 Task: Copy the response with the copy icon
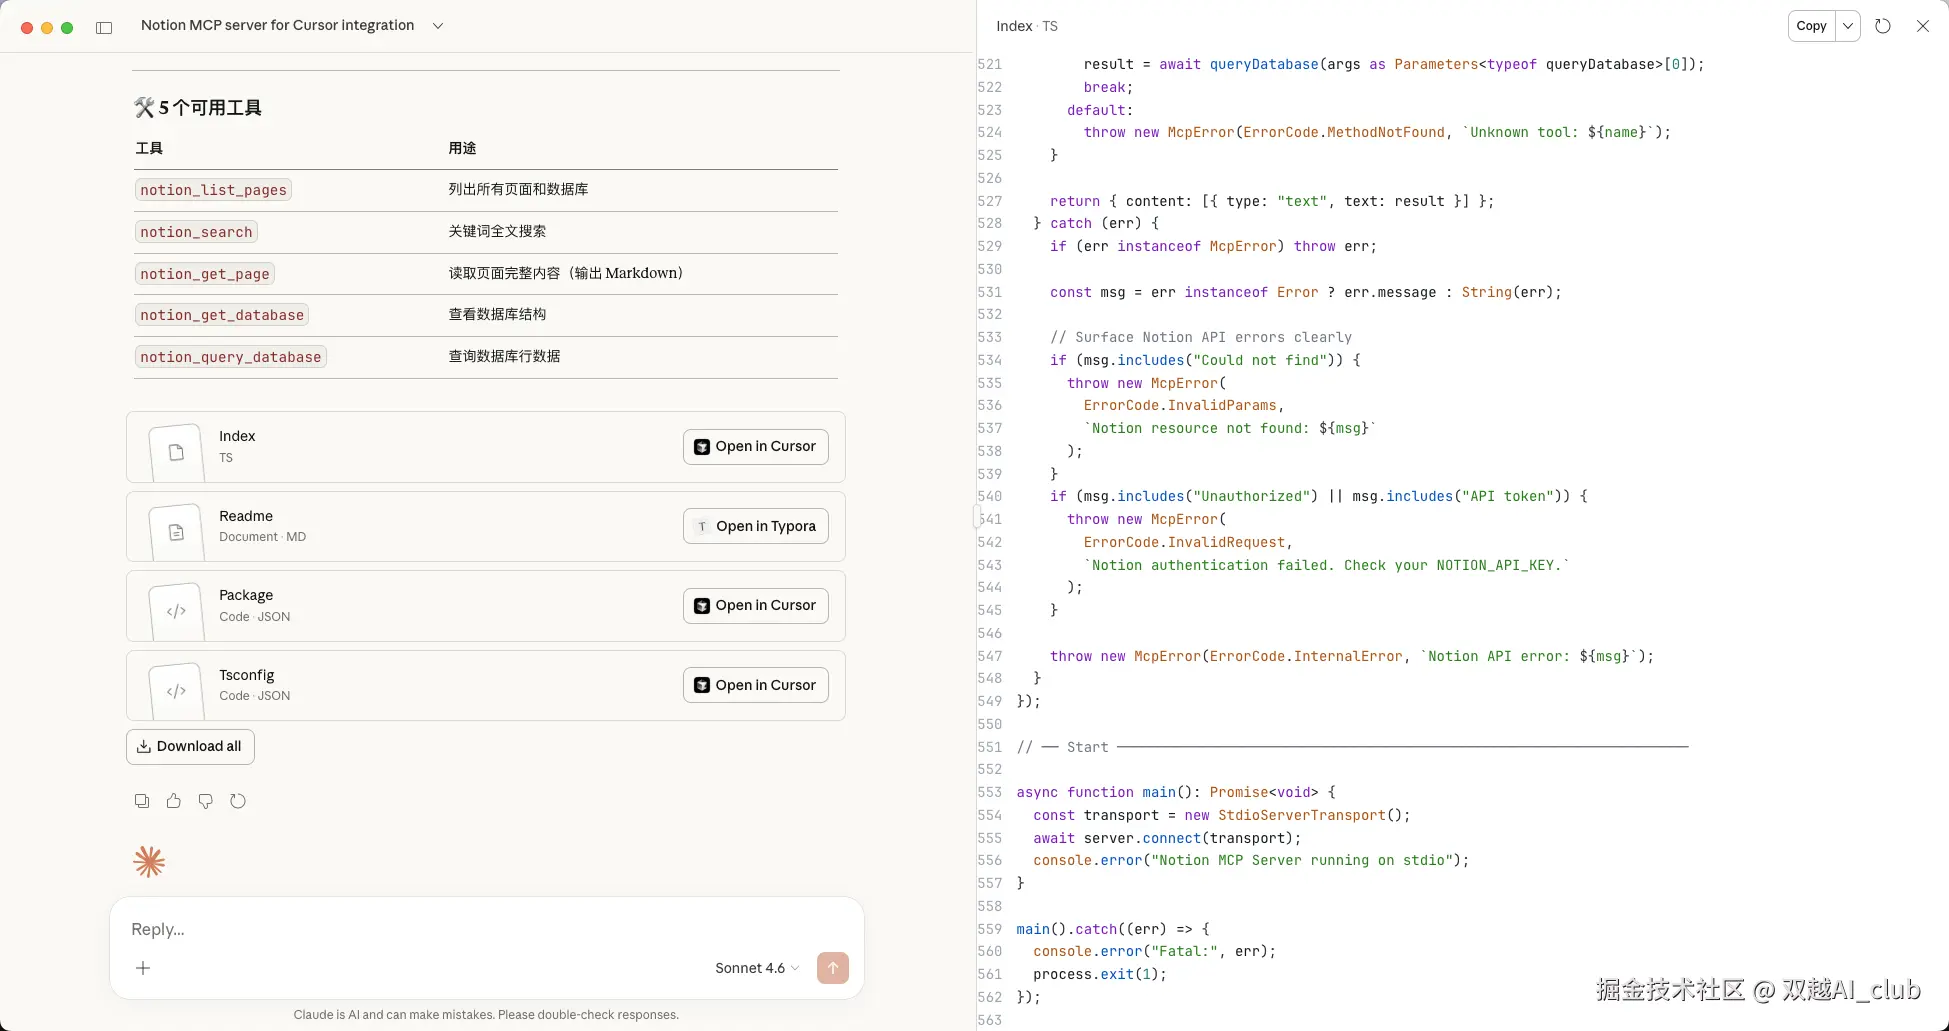click(x=142, y=801)
